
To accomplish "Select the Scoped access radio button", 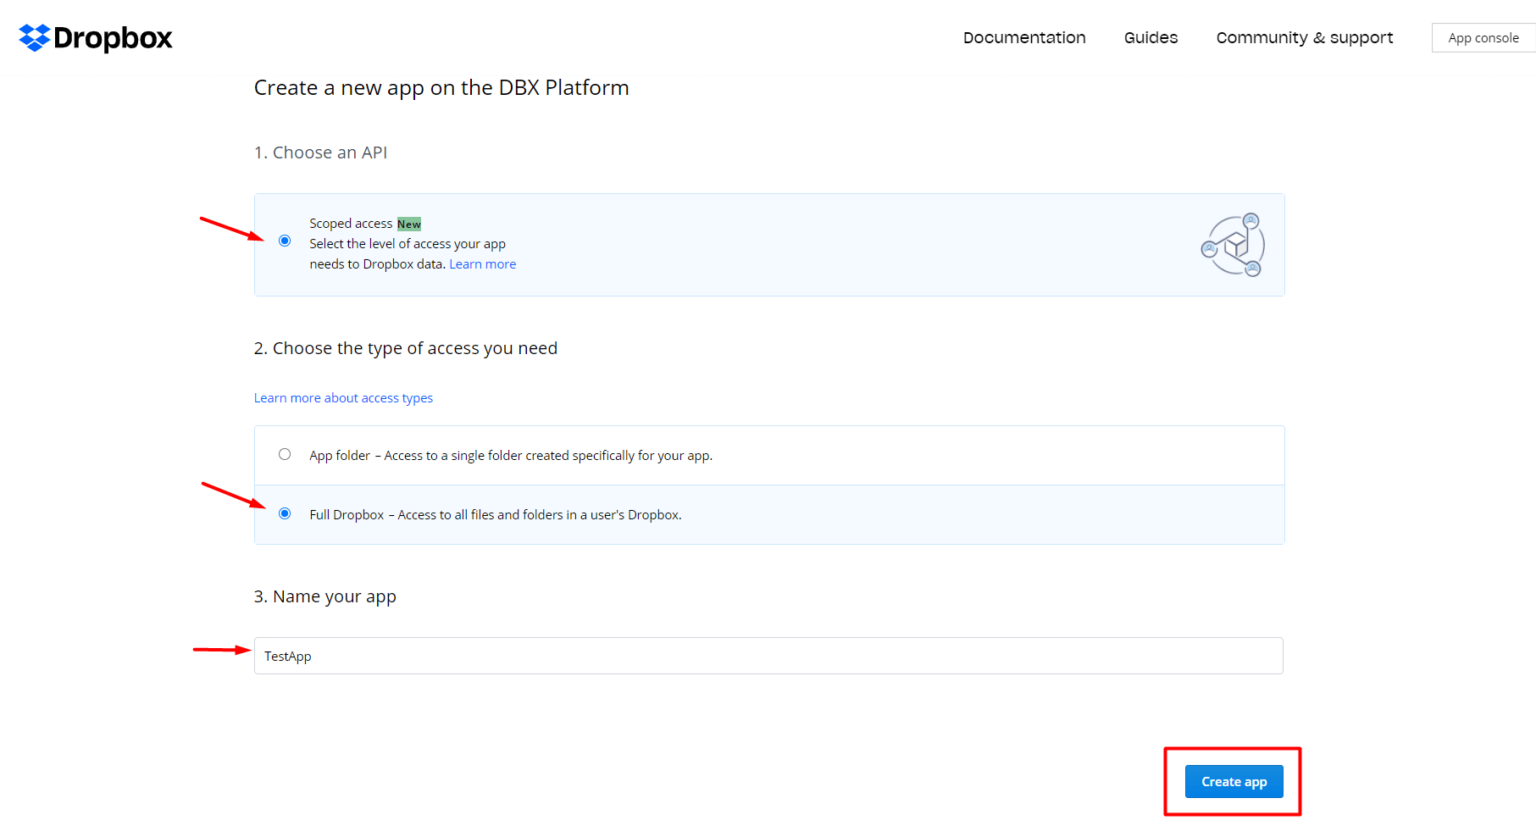I will [x=284, y=240].
